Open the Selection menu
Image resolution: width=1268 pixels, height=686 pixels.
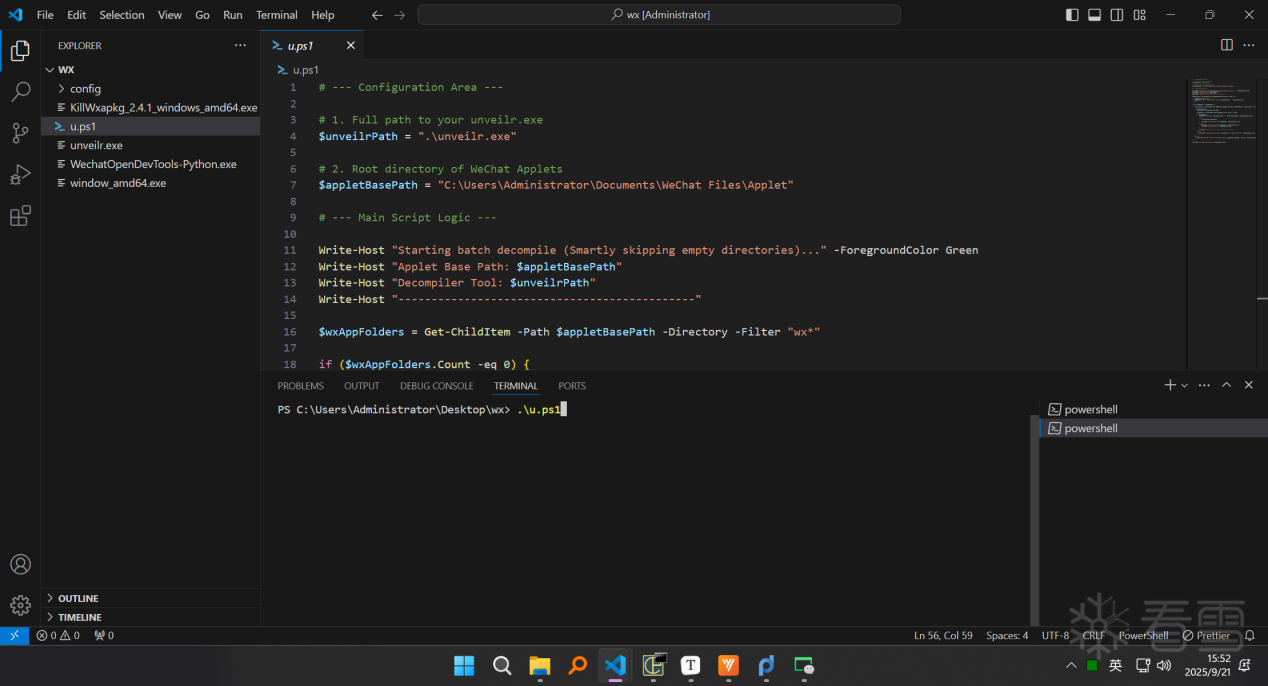tap(122, 15)
